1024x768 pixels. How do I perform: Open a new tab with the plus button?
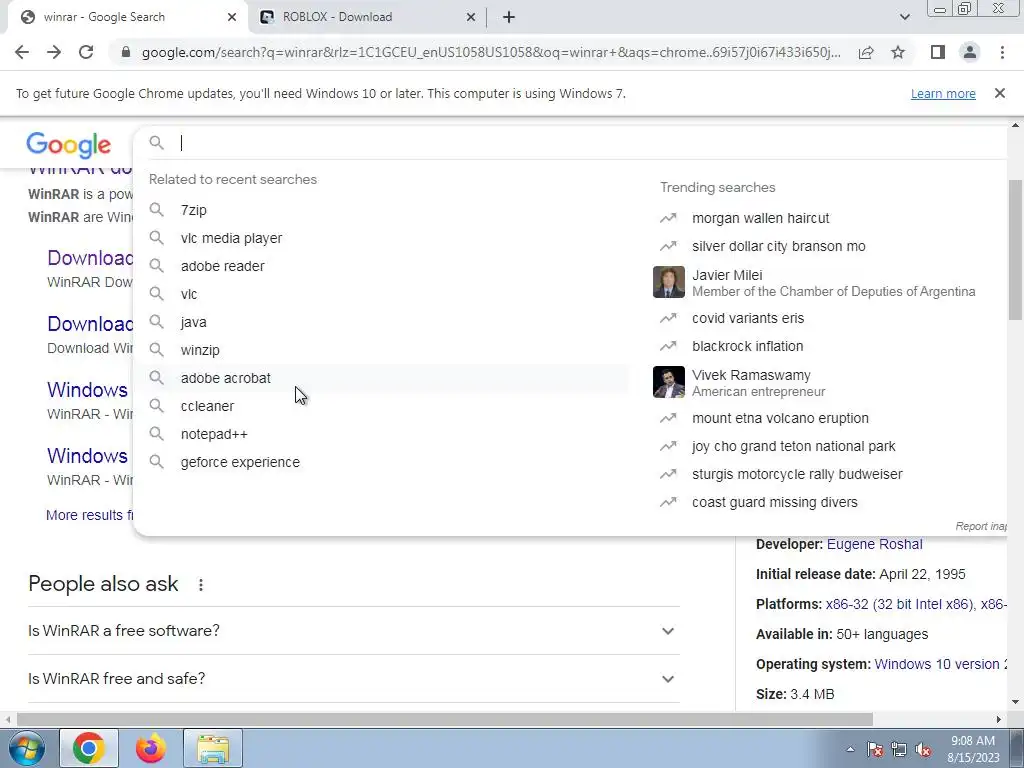pyautogui.click(x=509, y=17)
